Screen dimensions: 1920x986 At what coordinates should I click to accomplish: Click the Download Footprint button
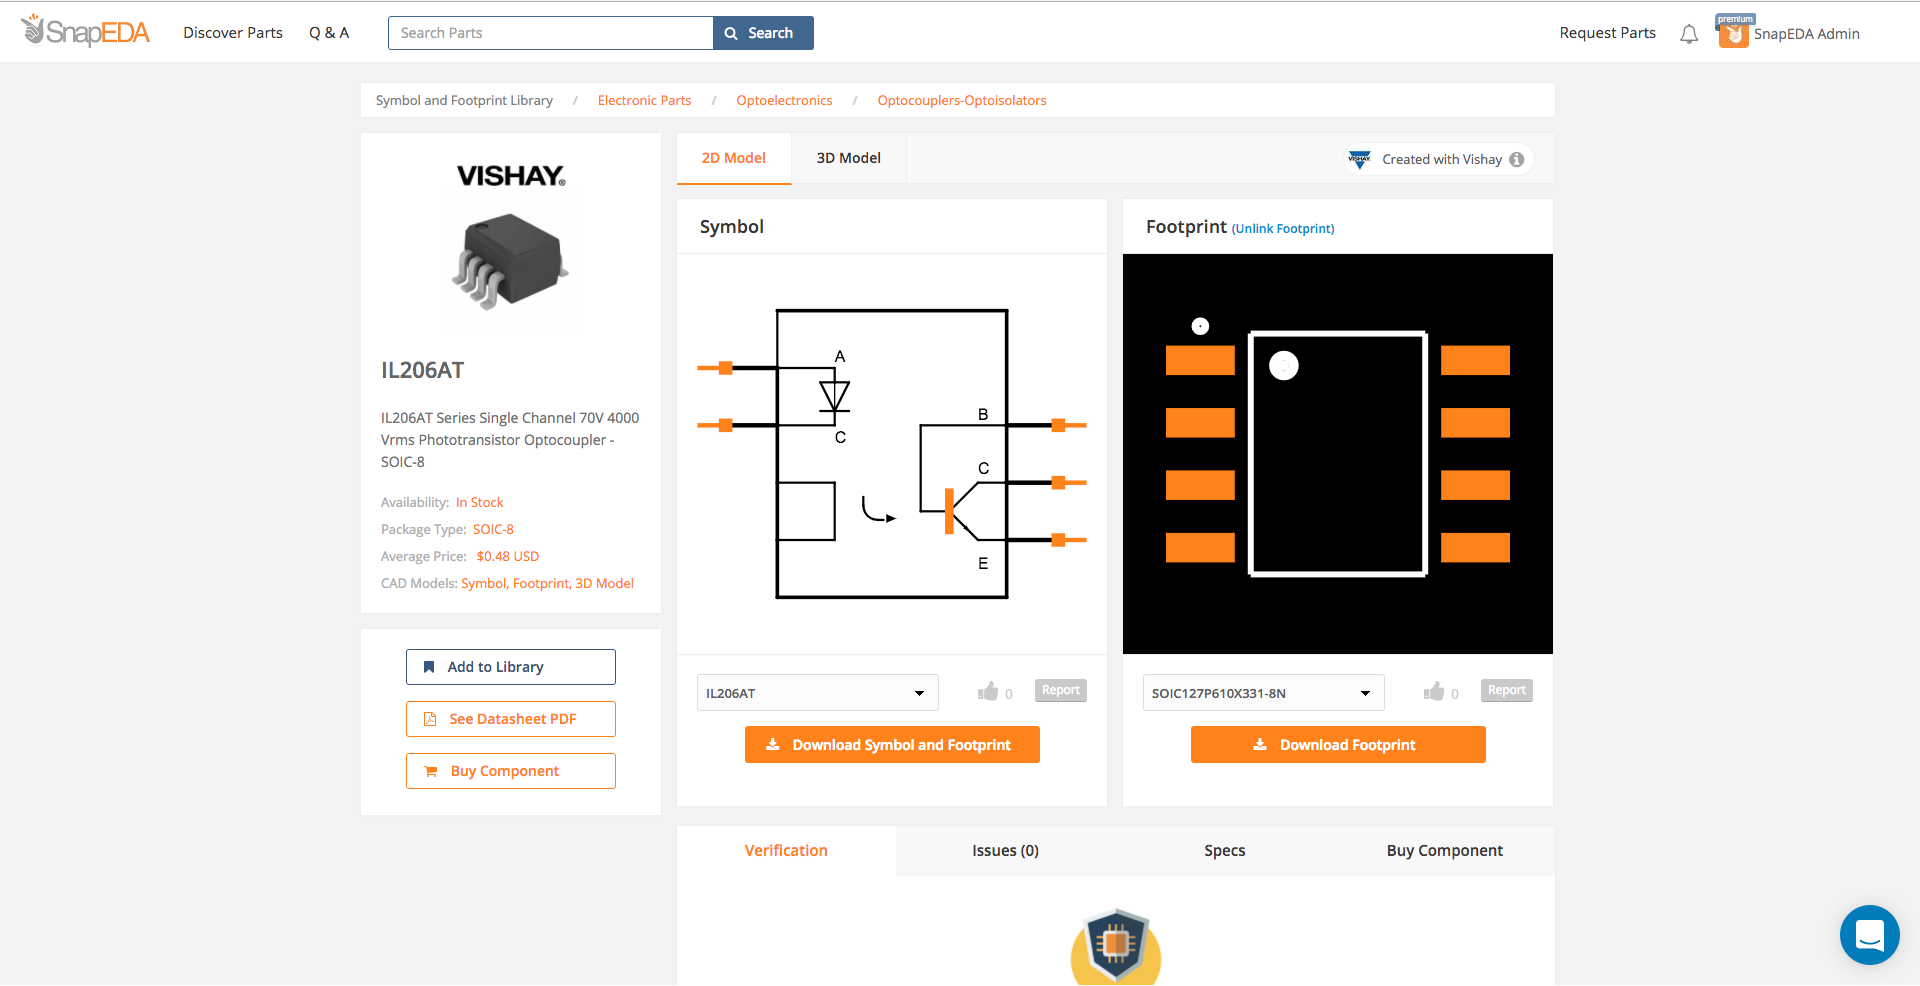coord(1338,745)
